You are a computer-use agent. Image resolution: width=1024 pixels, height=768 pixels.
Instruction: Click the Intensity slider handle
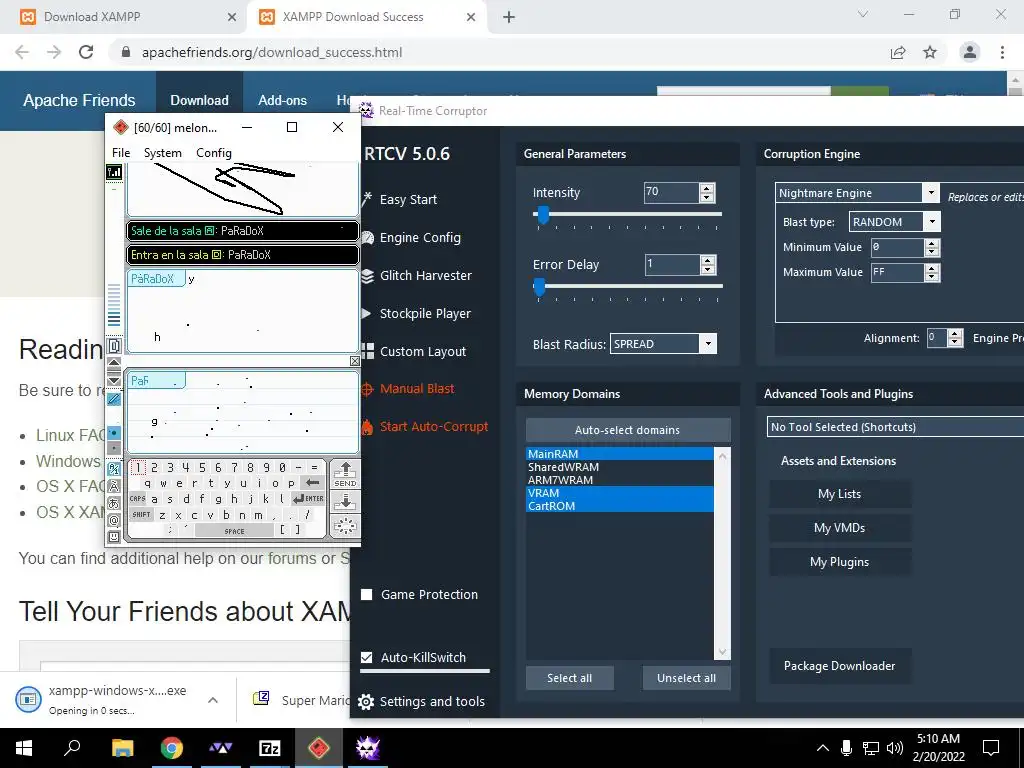point(542,214)
